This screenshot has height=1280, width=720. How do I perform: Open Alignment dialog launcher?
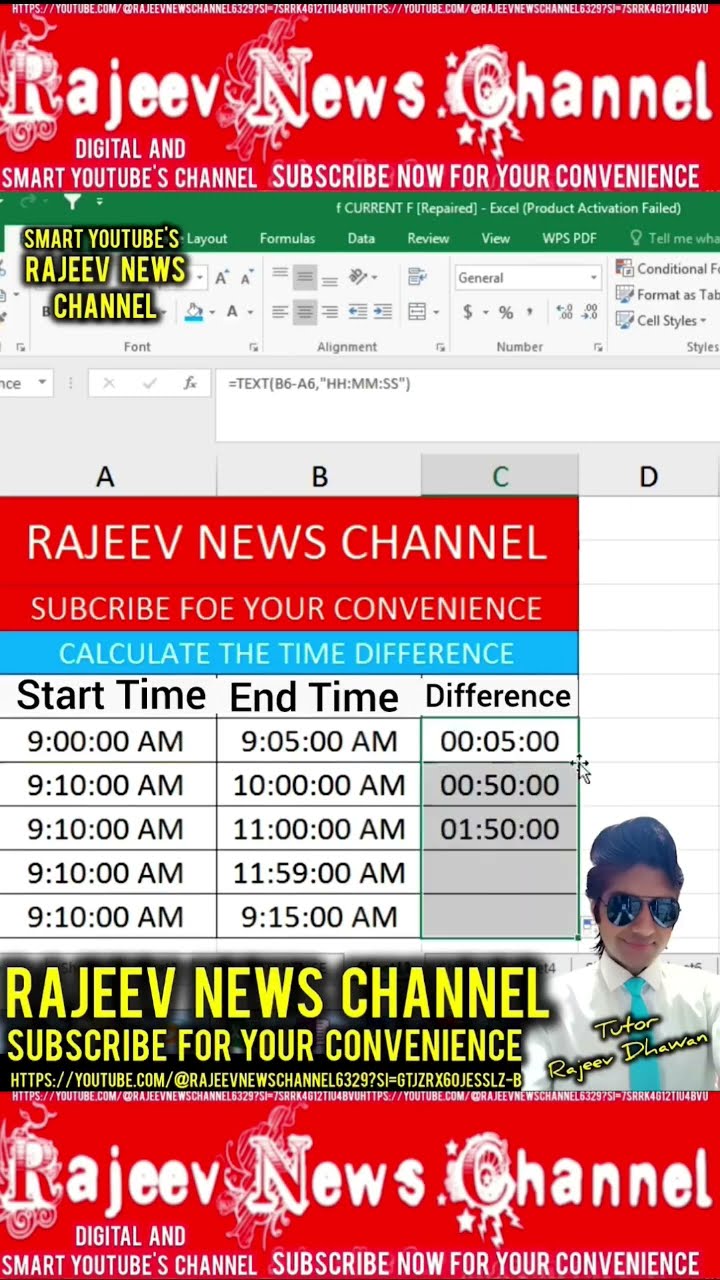[x=440, y=347]
